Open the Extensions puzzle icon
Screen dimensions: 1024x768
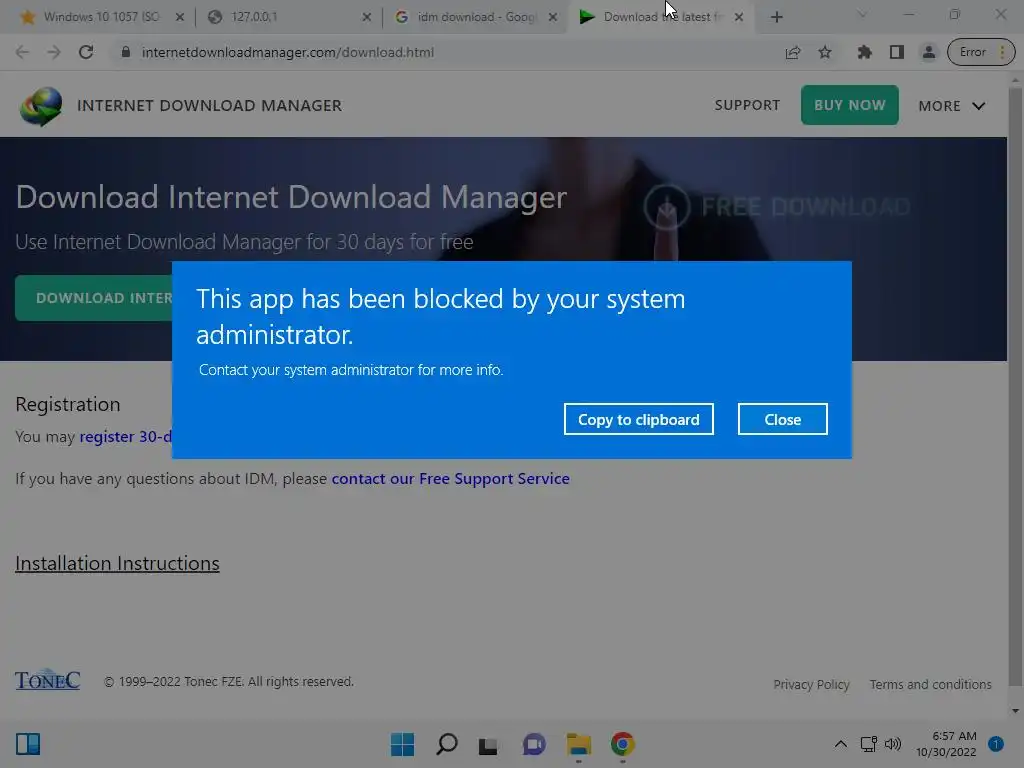click(865, 52)
